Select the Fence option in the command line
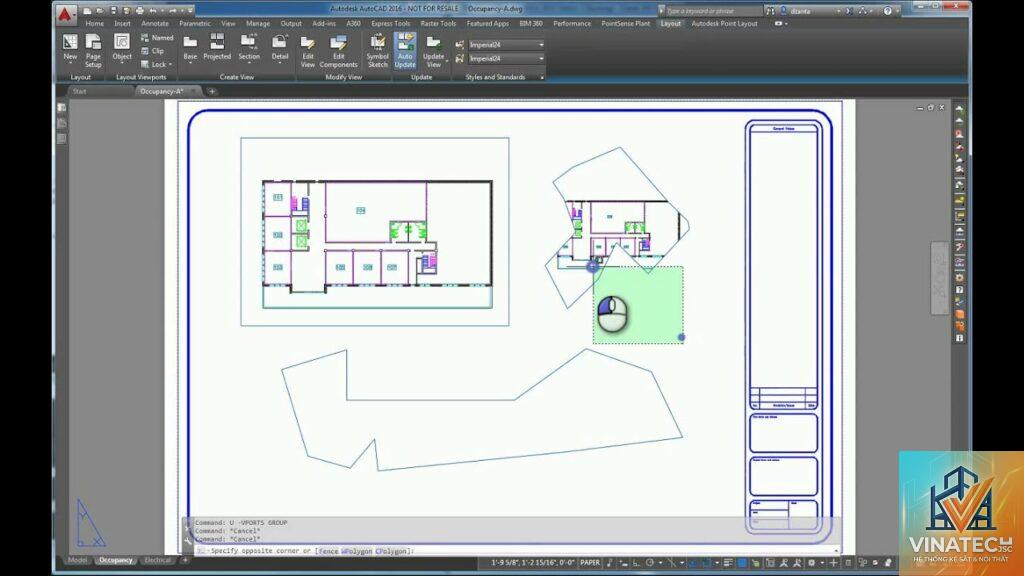Image resolution: width=1024 pixels, height=576 pixels. [x=328, y=551]
